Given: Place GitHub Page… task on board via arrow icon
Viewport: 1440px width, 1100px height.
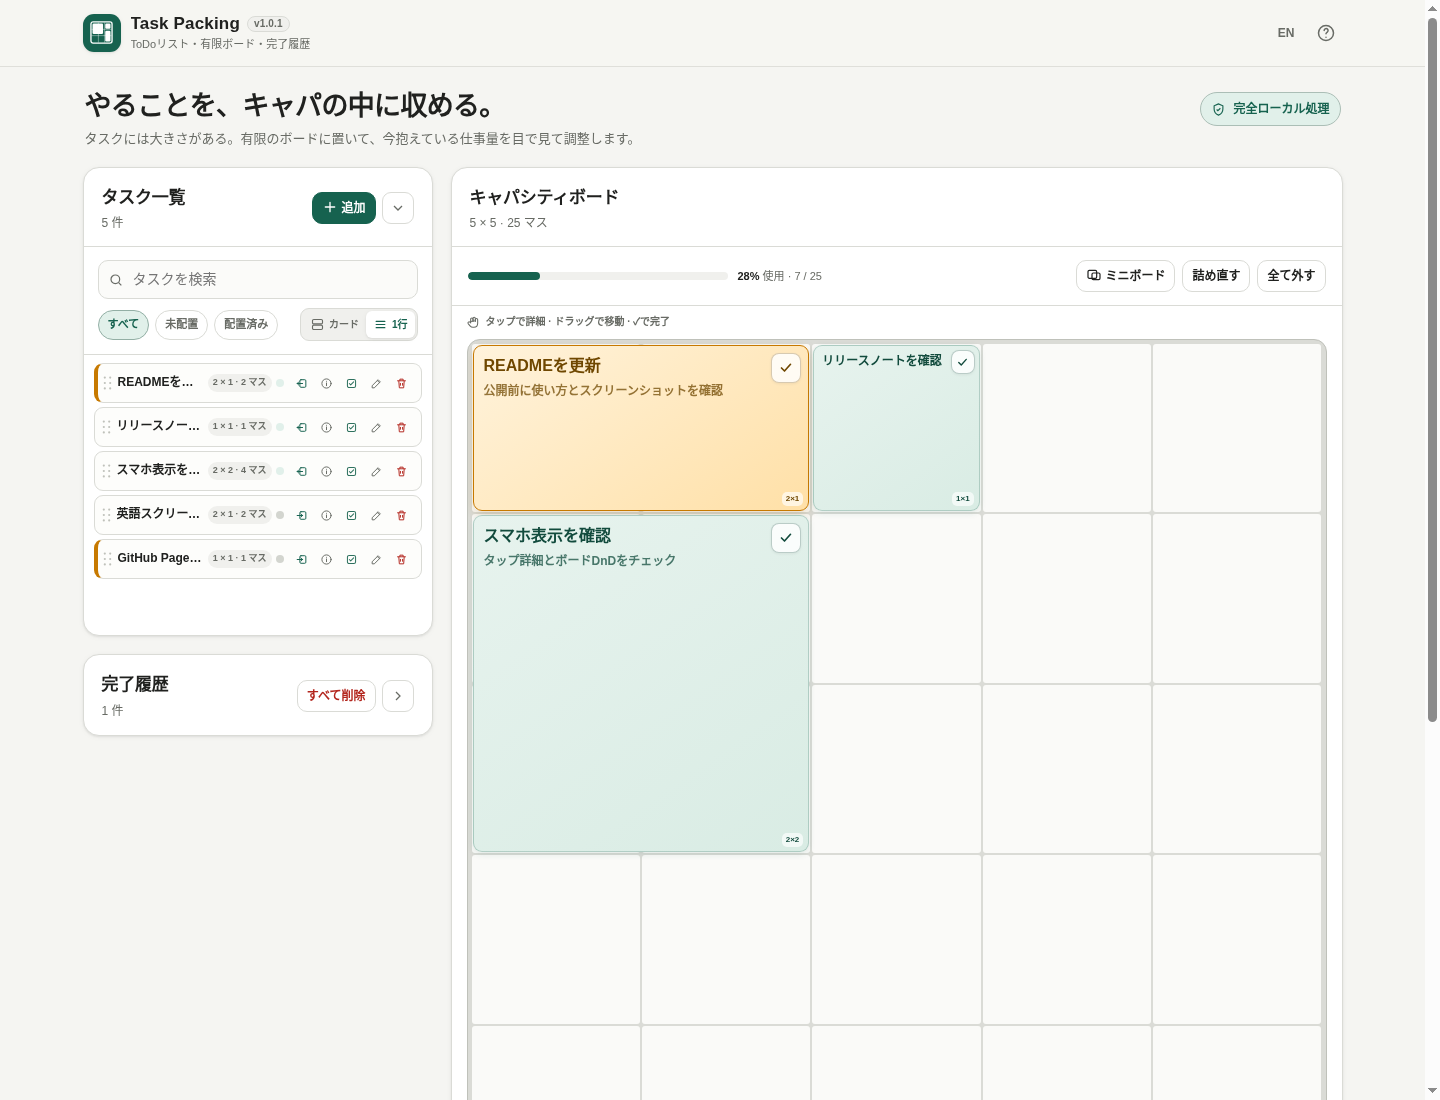Looking at the screenshot, I should click(x=301, y=559).
